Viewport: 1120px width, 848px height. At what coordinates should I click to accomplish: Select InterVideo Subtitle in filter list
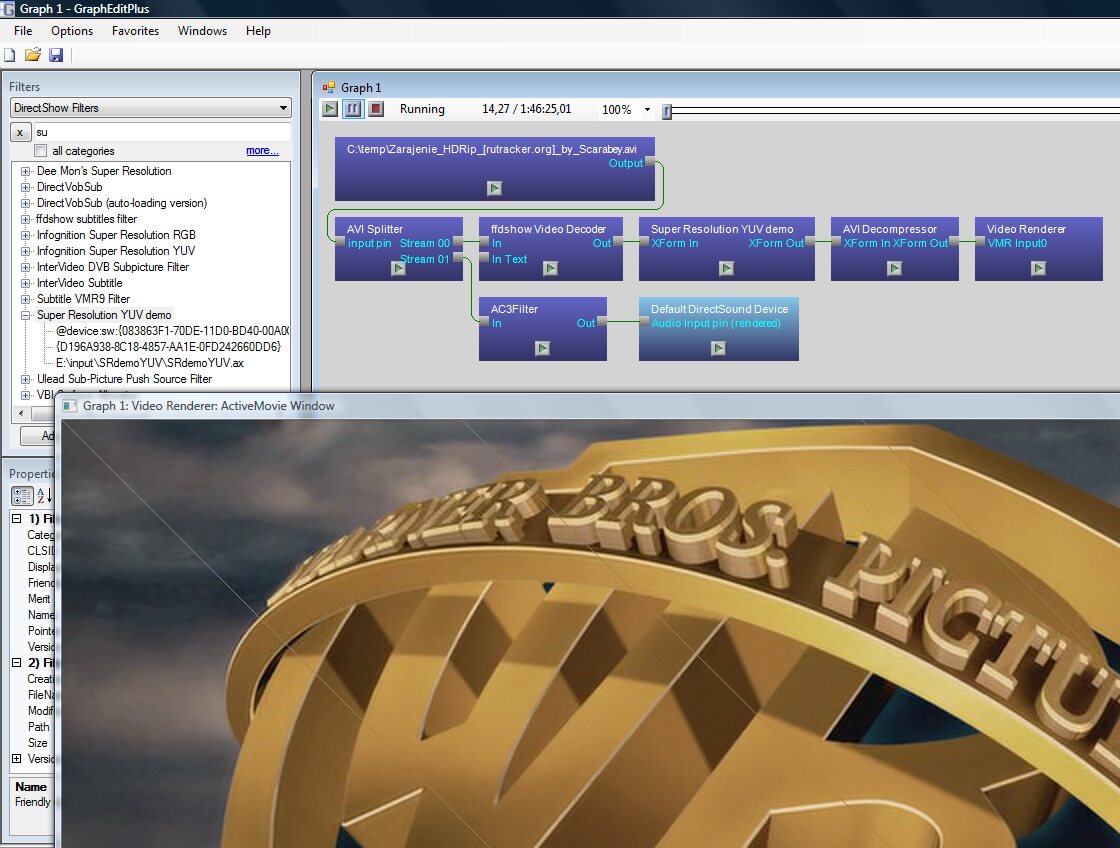[80, 283]
